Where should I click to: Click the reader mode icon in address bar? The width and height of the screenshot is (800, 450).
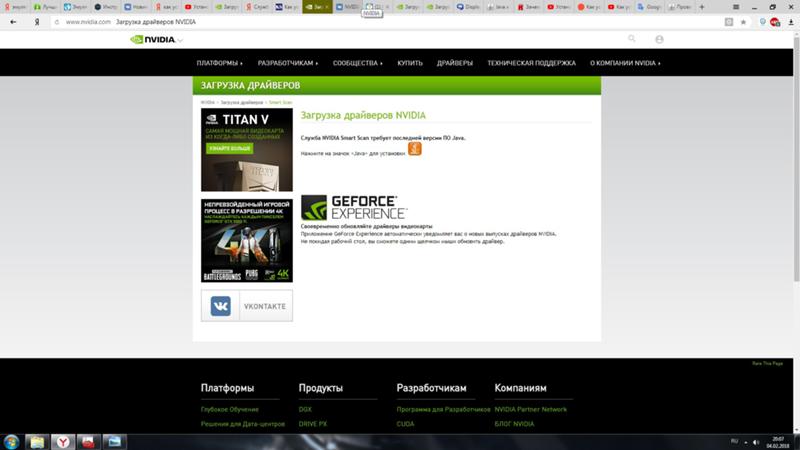click(x=729, y=22)
